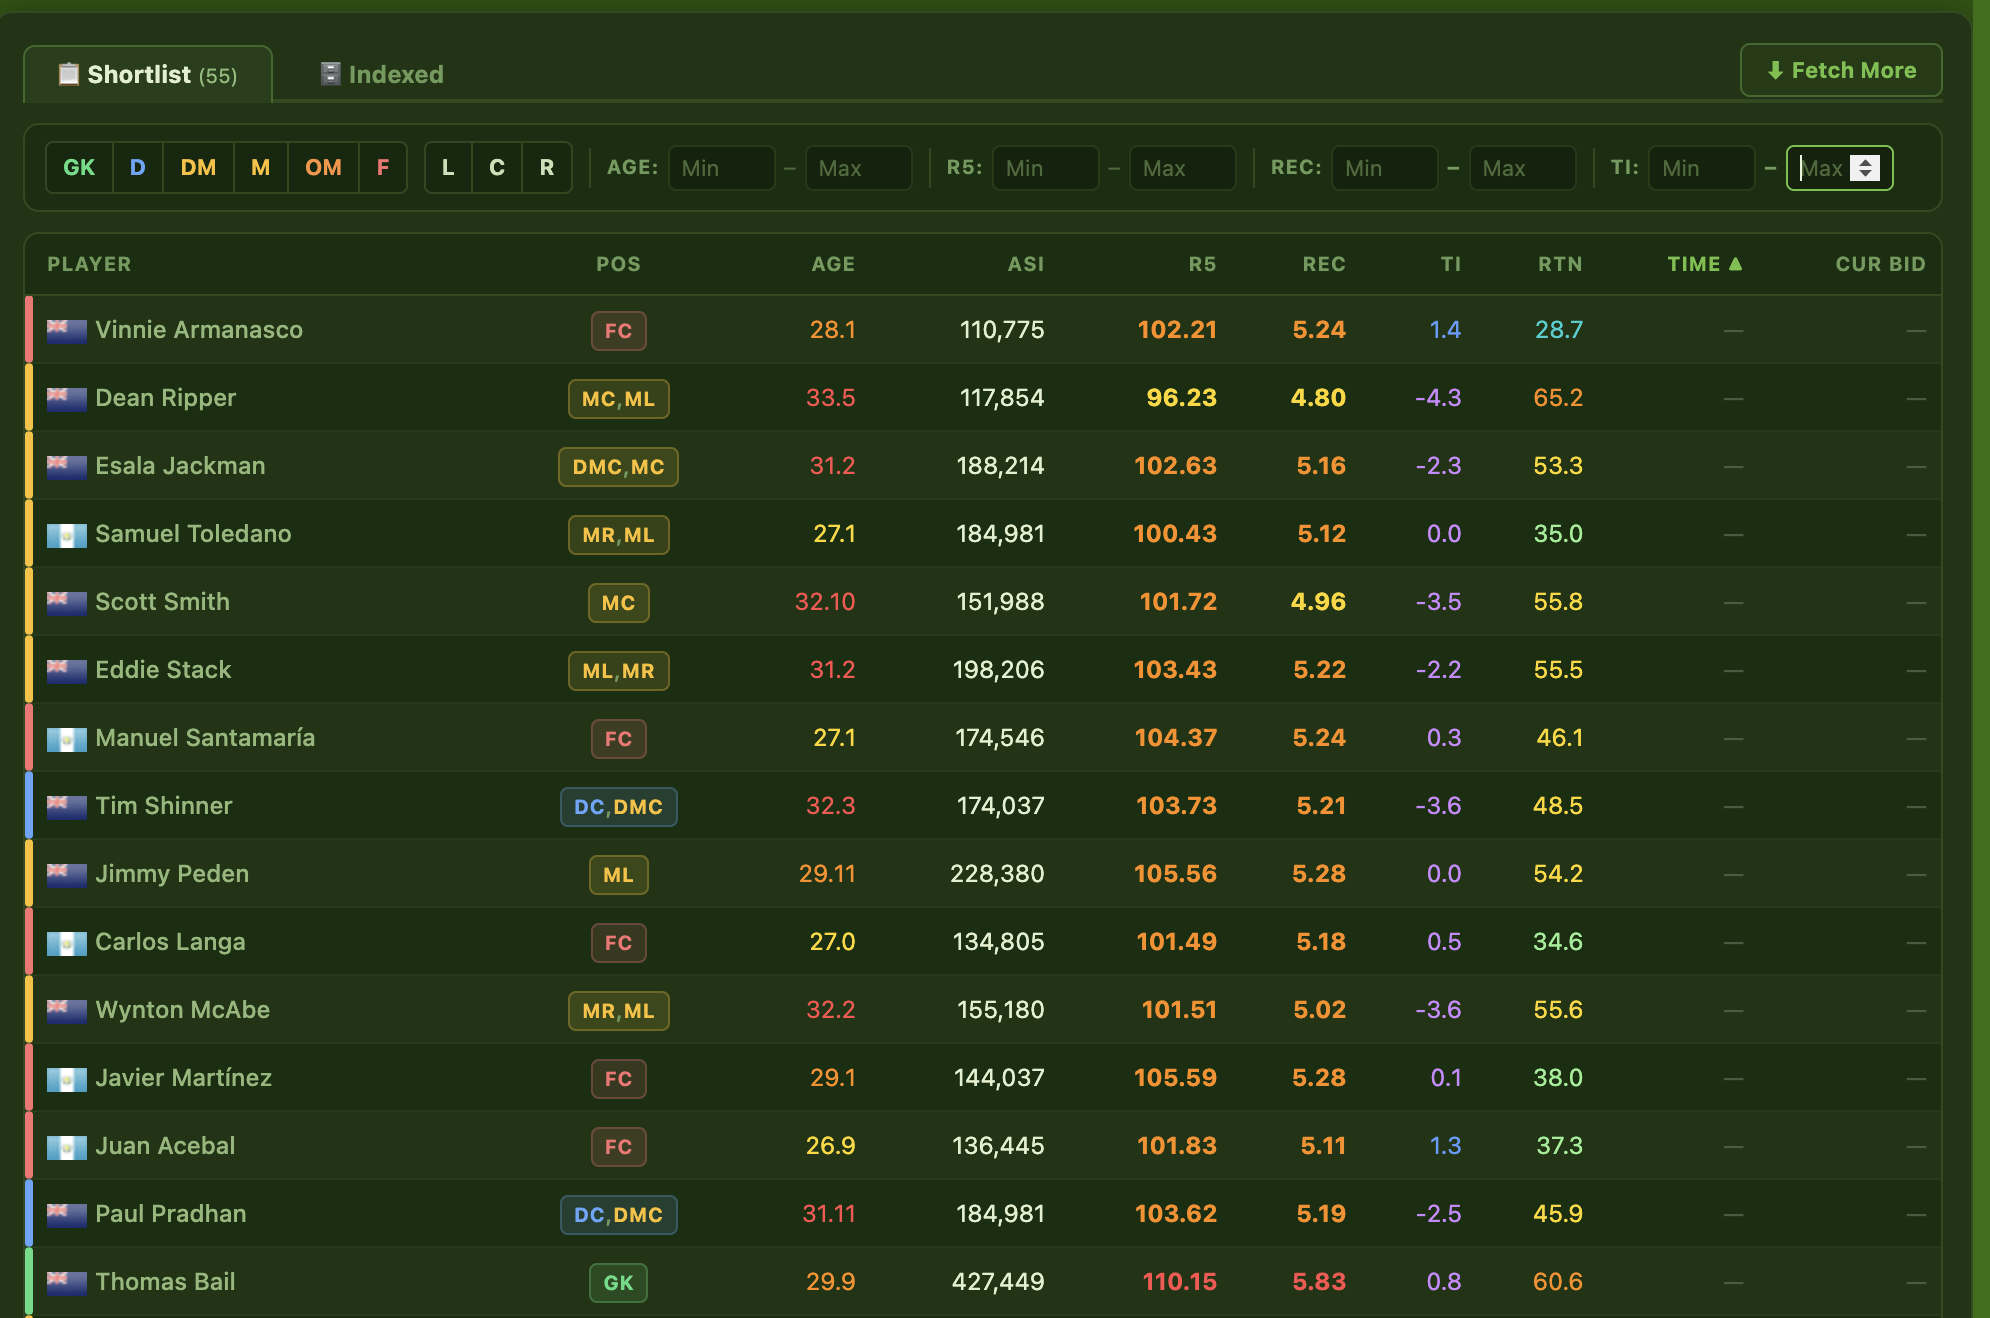1990x1318 pixels.
Task: Click the TI Min input field
Action: click(x=1701, y=168)
